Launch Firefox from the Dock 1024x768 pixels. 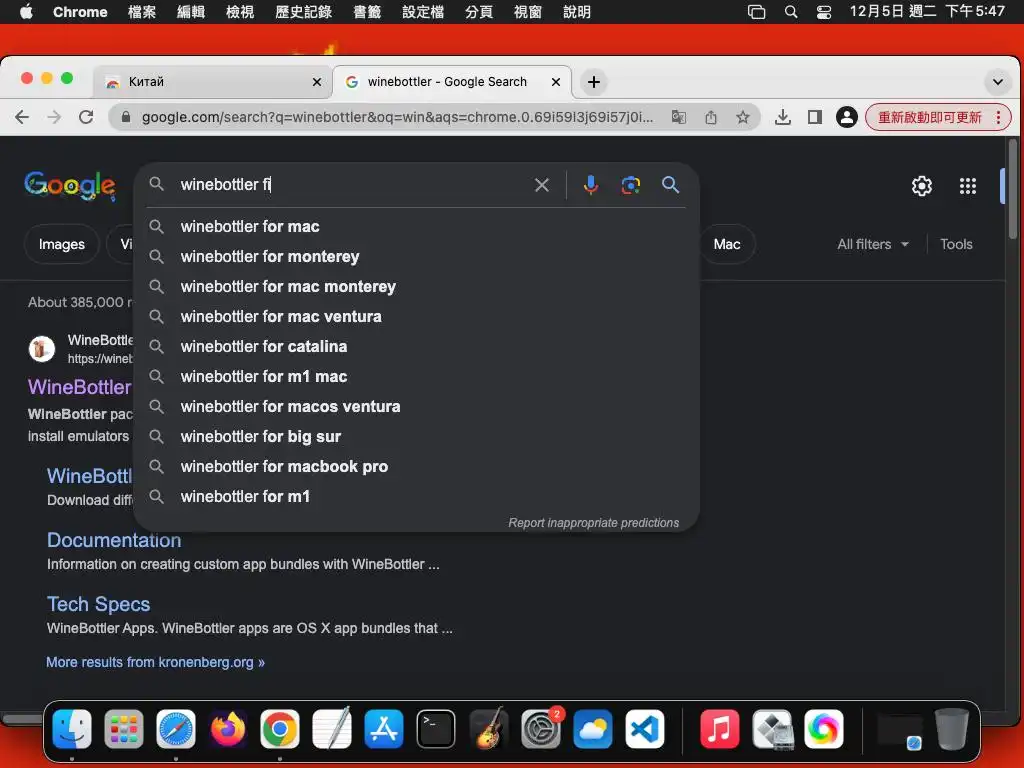pos(228,729)
